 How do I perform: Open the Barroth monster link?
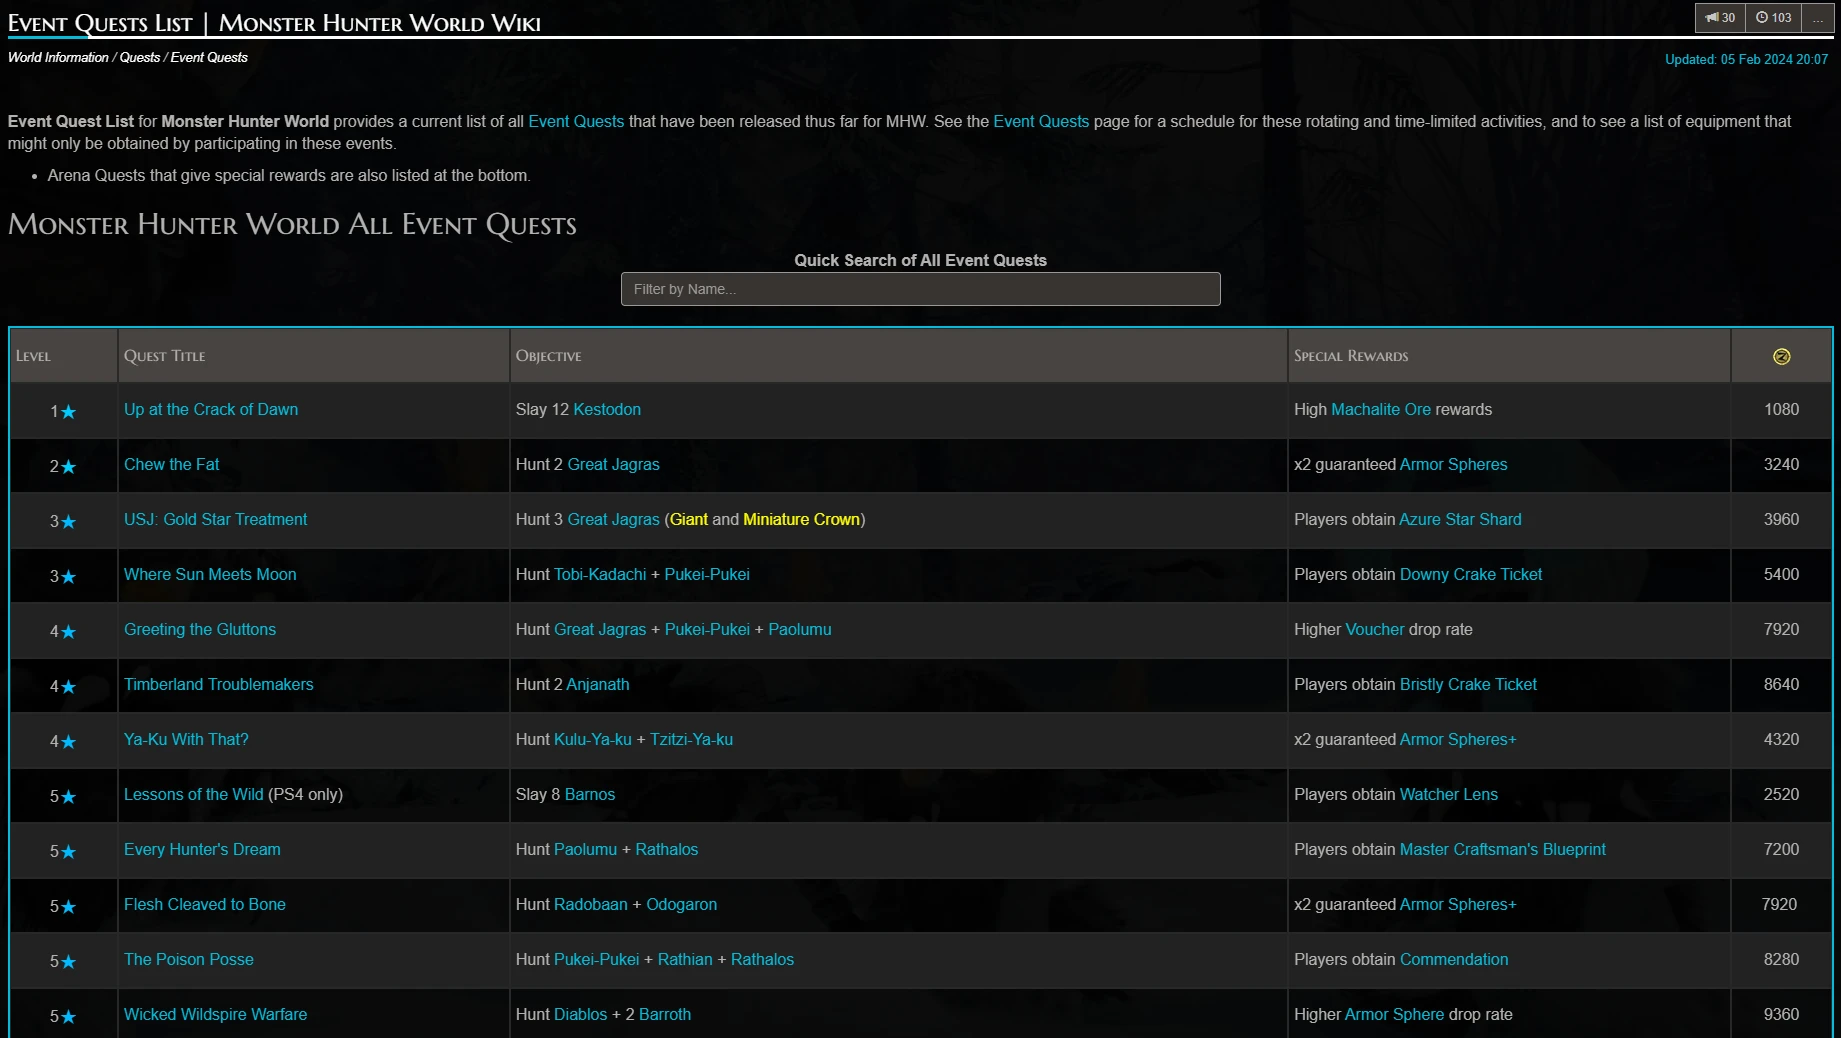[665, 1014]
